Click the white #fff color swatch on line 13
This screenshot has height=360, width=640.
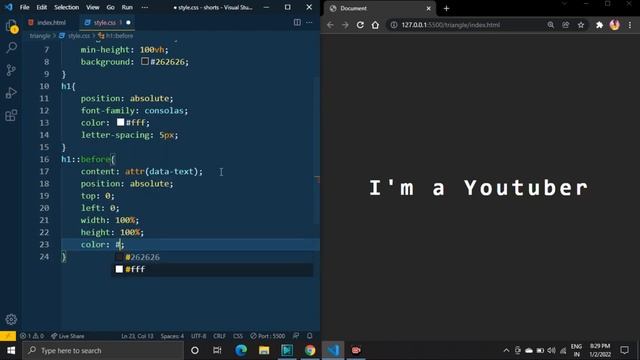click(x=120, y=122)
